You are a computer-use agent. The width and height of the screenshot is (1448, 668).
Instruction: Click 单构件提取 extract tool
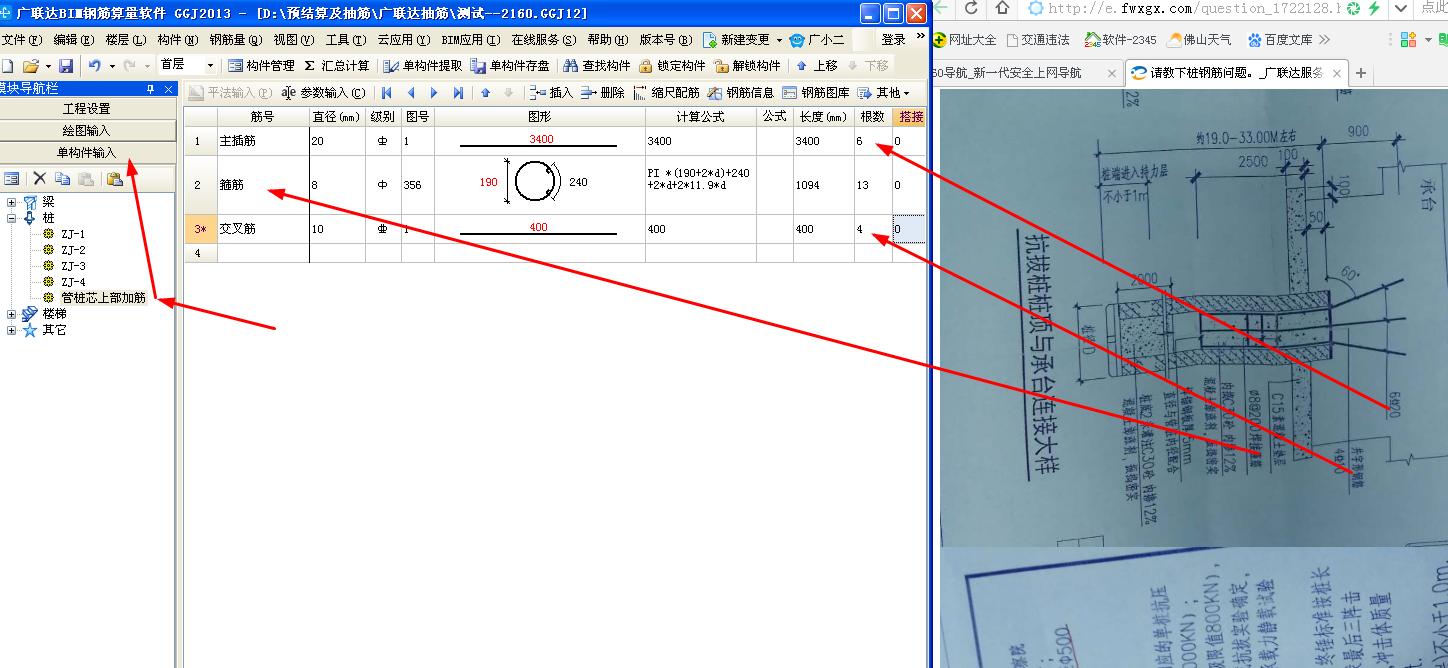pyautogui.click(x=423, y=66)
